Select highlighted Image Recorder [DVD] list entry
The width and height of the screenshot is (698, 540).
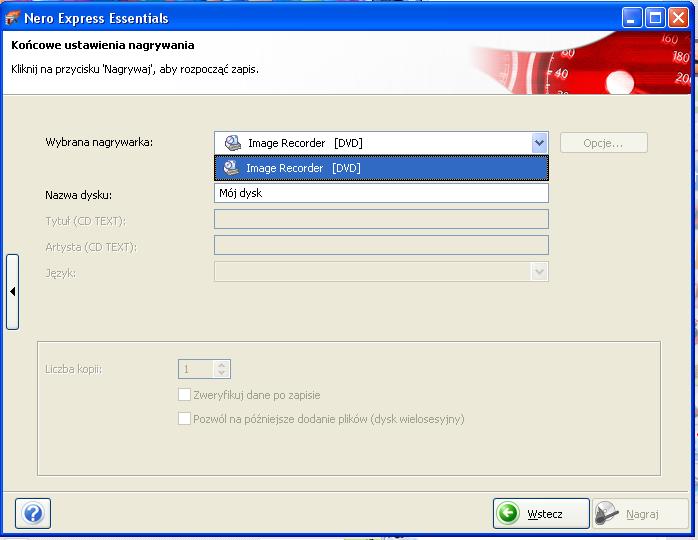click(381, 168)
